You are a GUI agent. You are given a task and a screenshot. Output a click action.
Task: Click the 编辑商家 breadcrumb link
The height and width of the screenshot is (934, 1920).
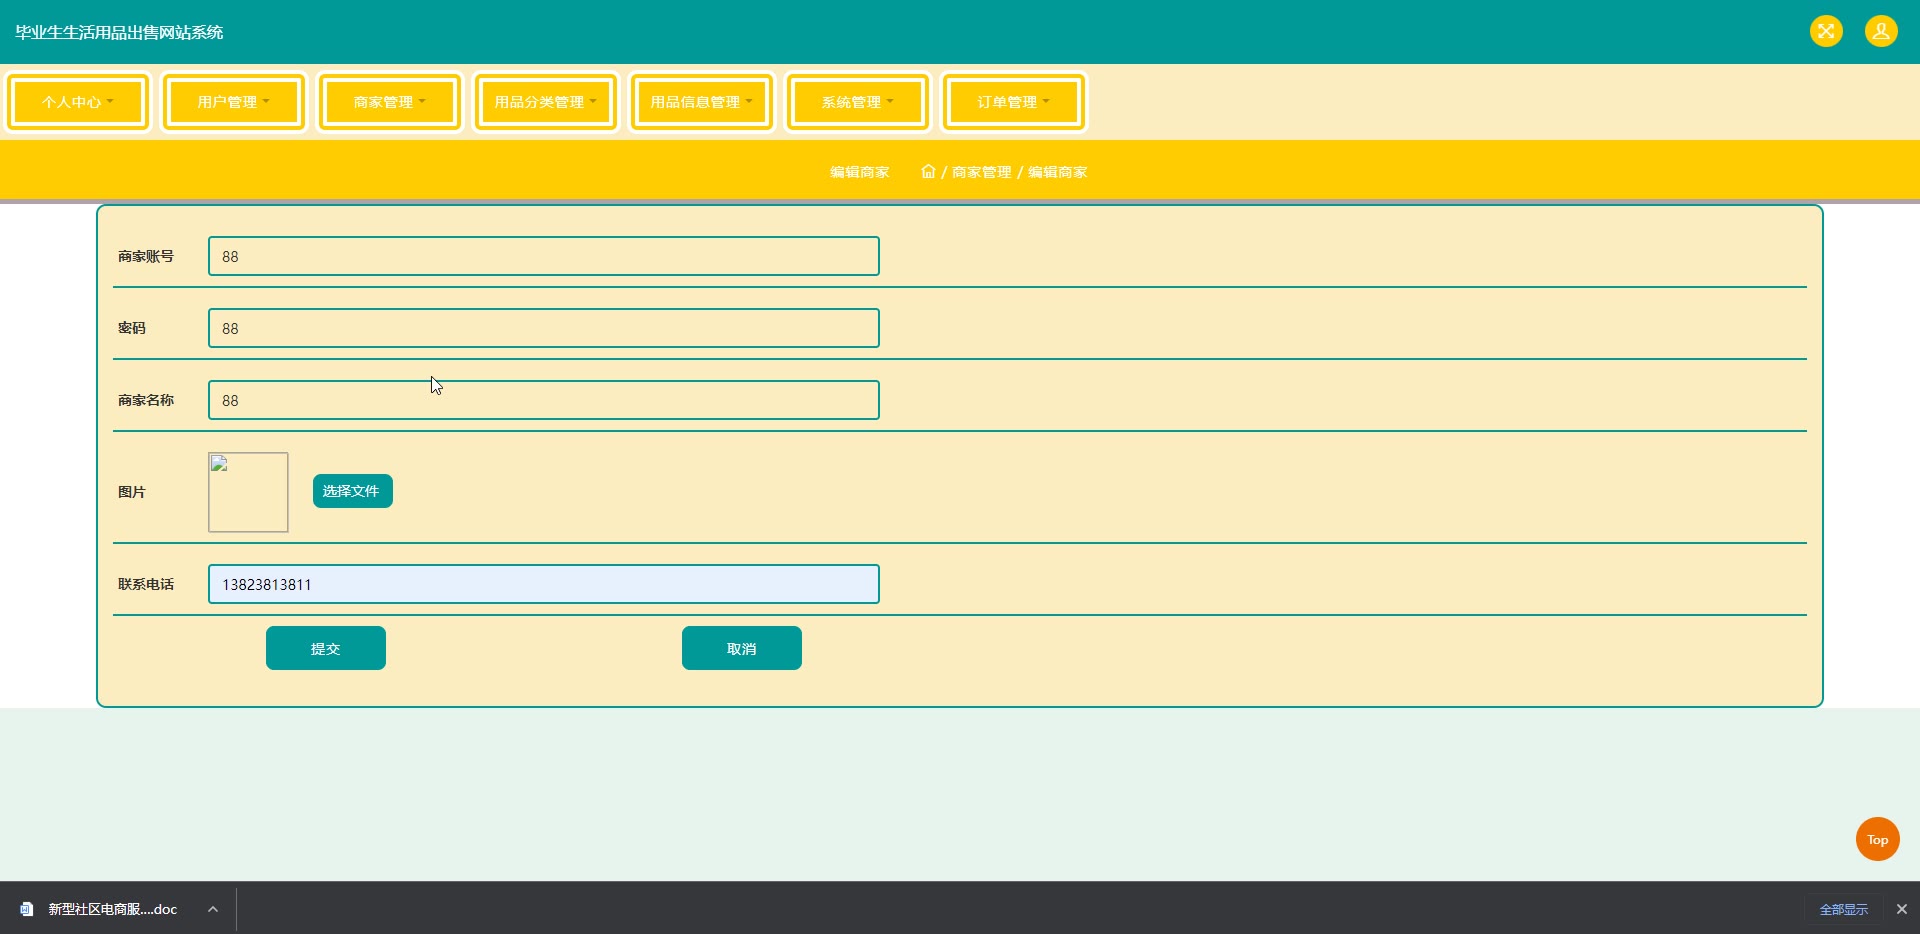[x=1057, y=172]
